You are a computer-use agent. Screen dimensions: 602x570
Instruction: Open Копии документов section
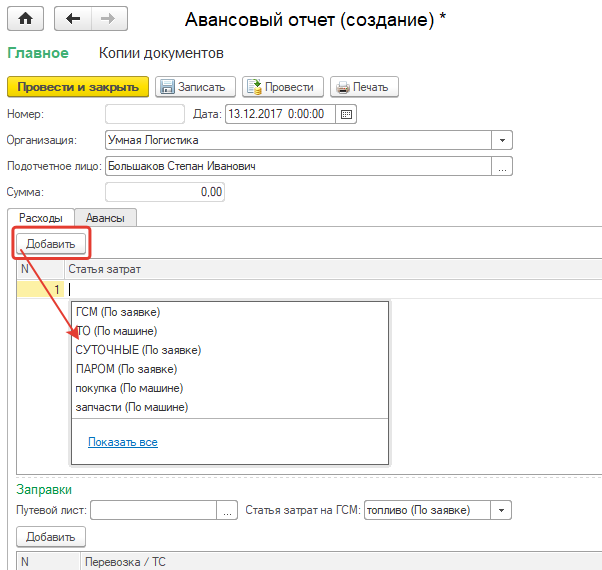pyautogui.click(x=161, y=53)
